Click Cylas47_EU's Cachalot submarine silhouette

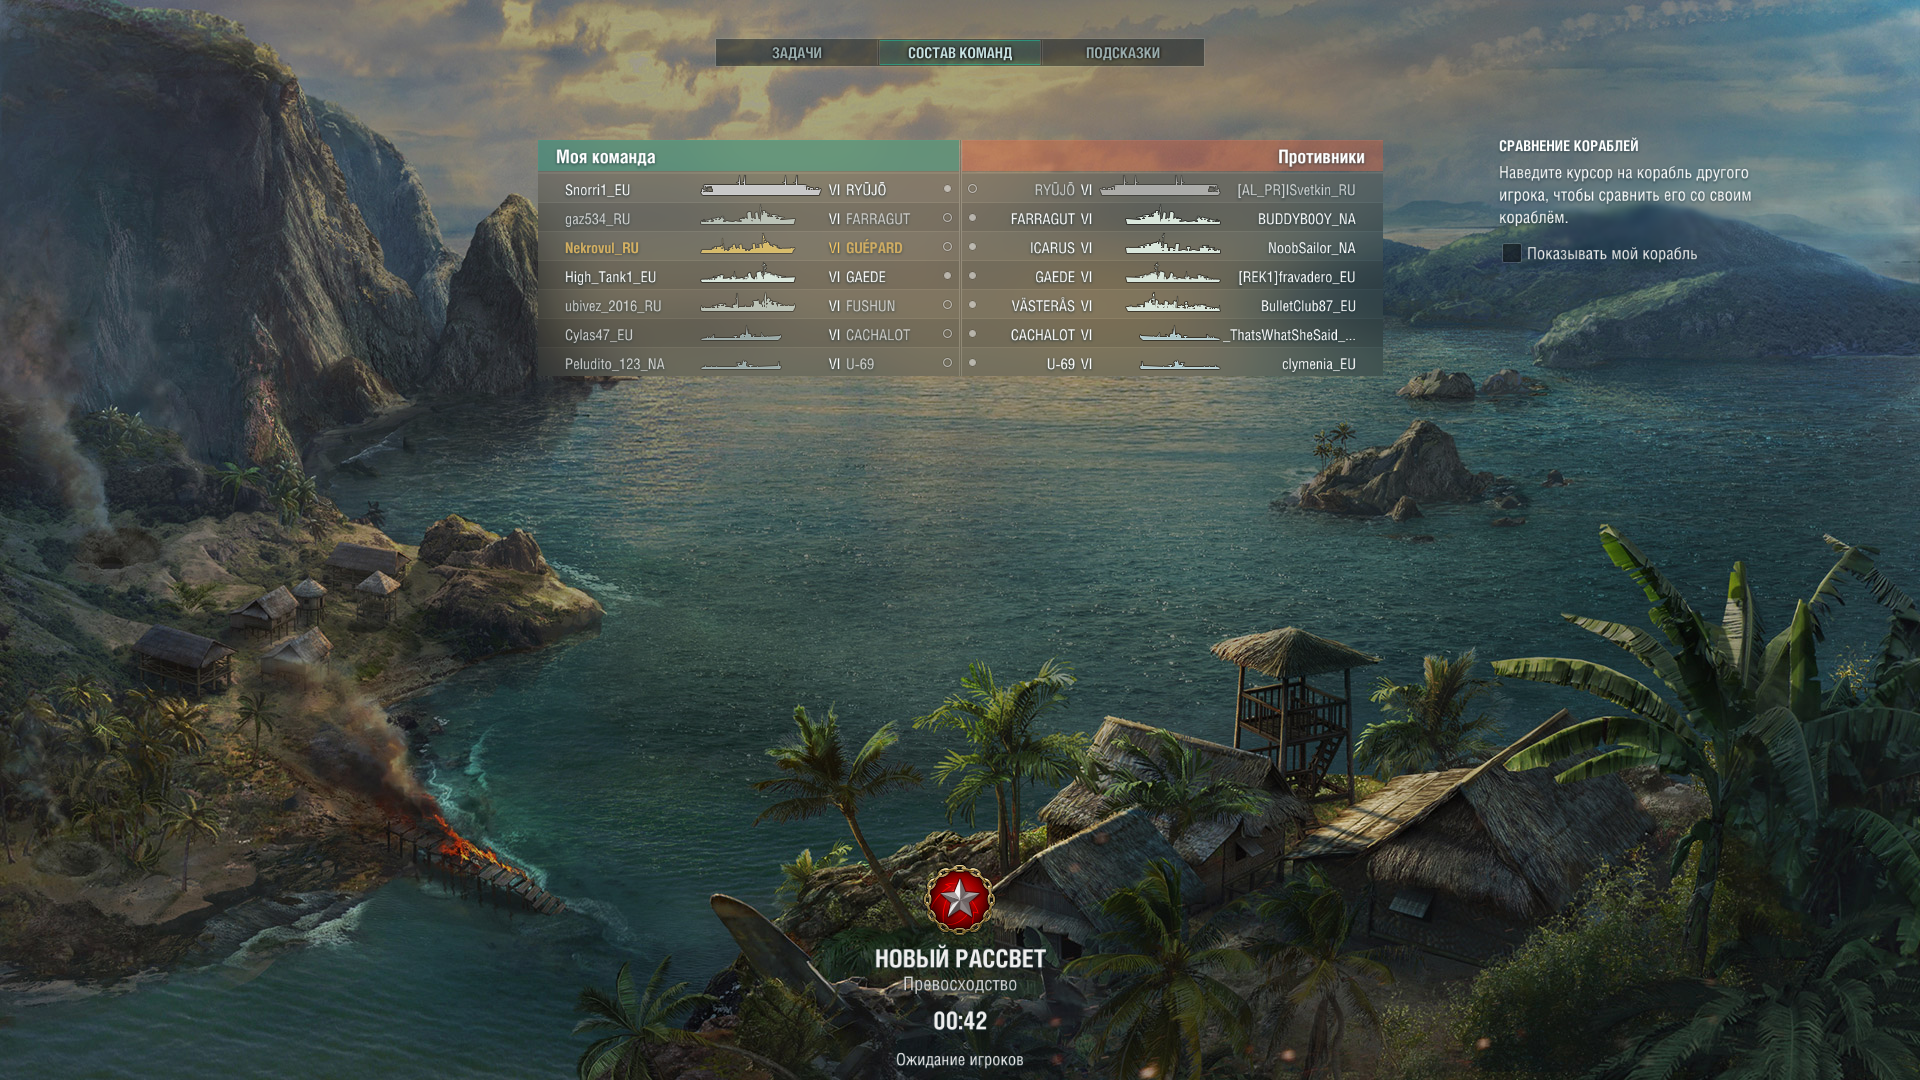point(741,335)
